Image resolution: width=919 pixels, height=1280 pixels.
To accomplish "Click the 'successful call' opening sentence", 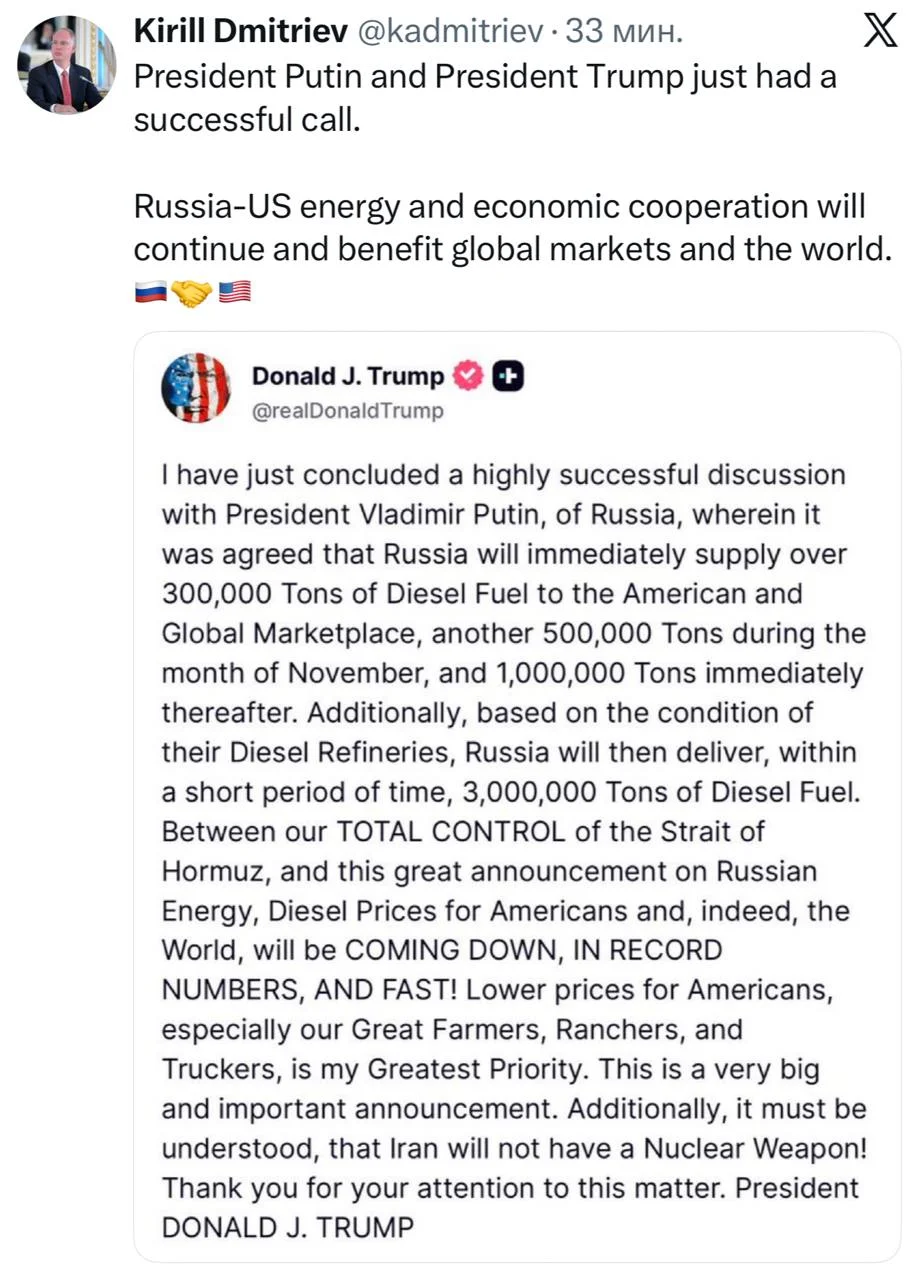I will [485, 97].
